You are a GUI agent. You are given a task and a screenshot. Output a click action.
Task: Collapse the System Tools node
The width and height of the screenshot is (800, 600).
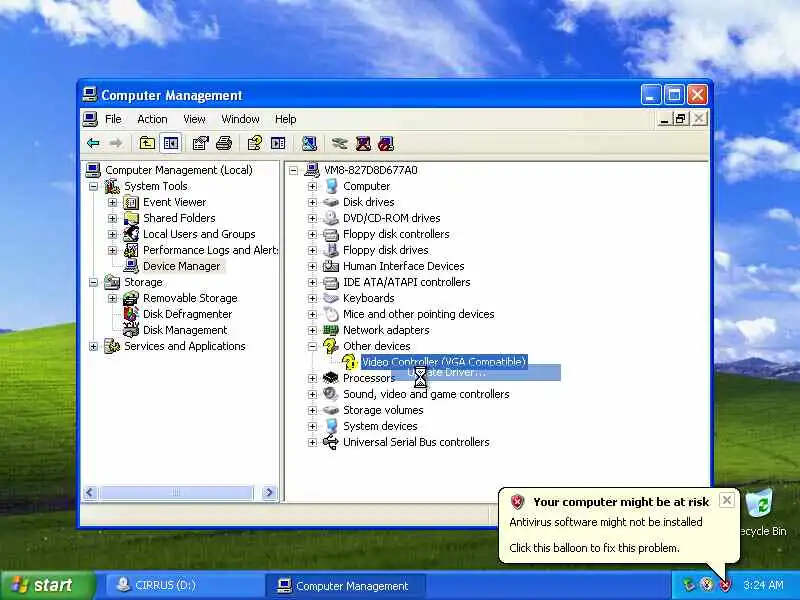[93, 187]
